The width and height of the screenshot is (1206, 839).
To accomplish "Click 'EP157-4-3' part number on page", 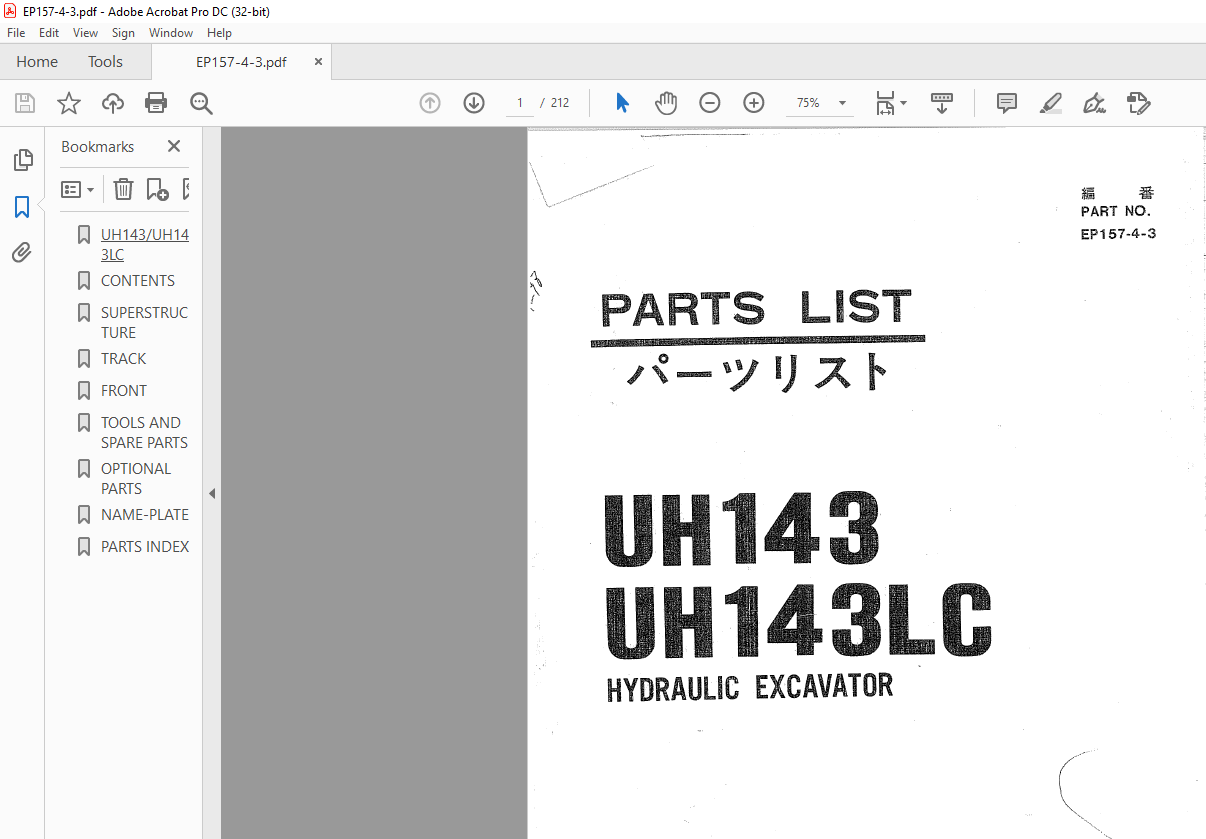I will (1118, 235).
